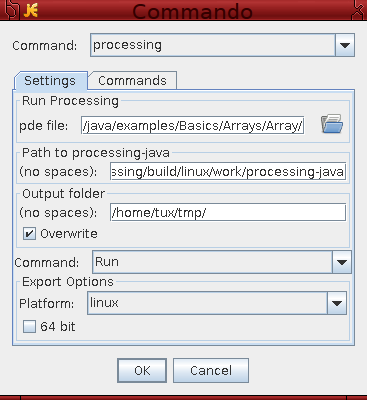Click the Output folder text field
This screenshot has height=400, width=367.
pyautogui.click(x=228, y=212)
